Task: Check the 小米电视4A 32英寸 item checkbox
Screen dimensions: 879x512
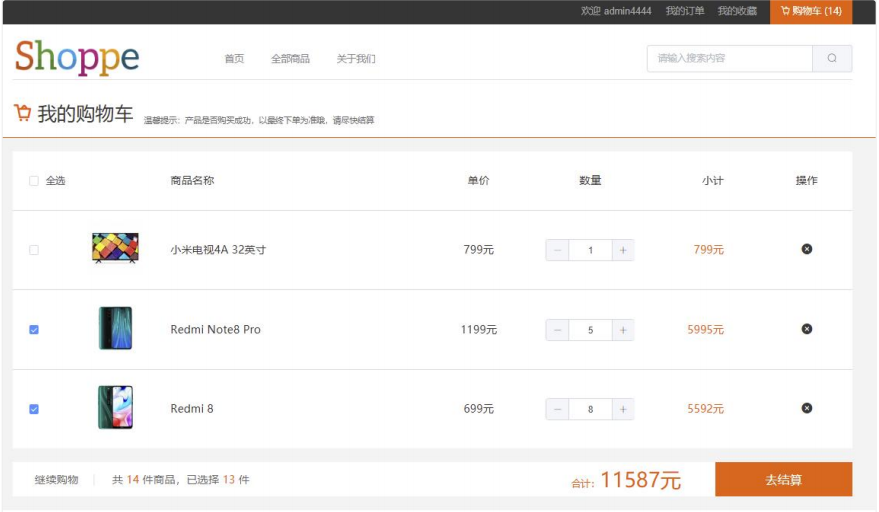Action: (x=34, y=250)
